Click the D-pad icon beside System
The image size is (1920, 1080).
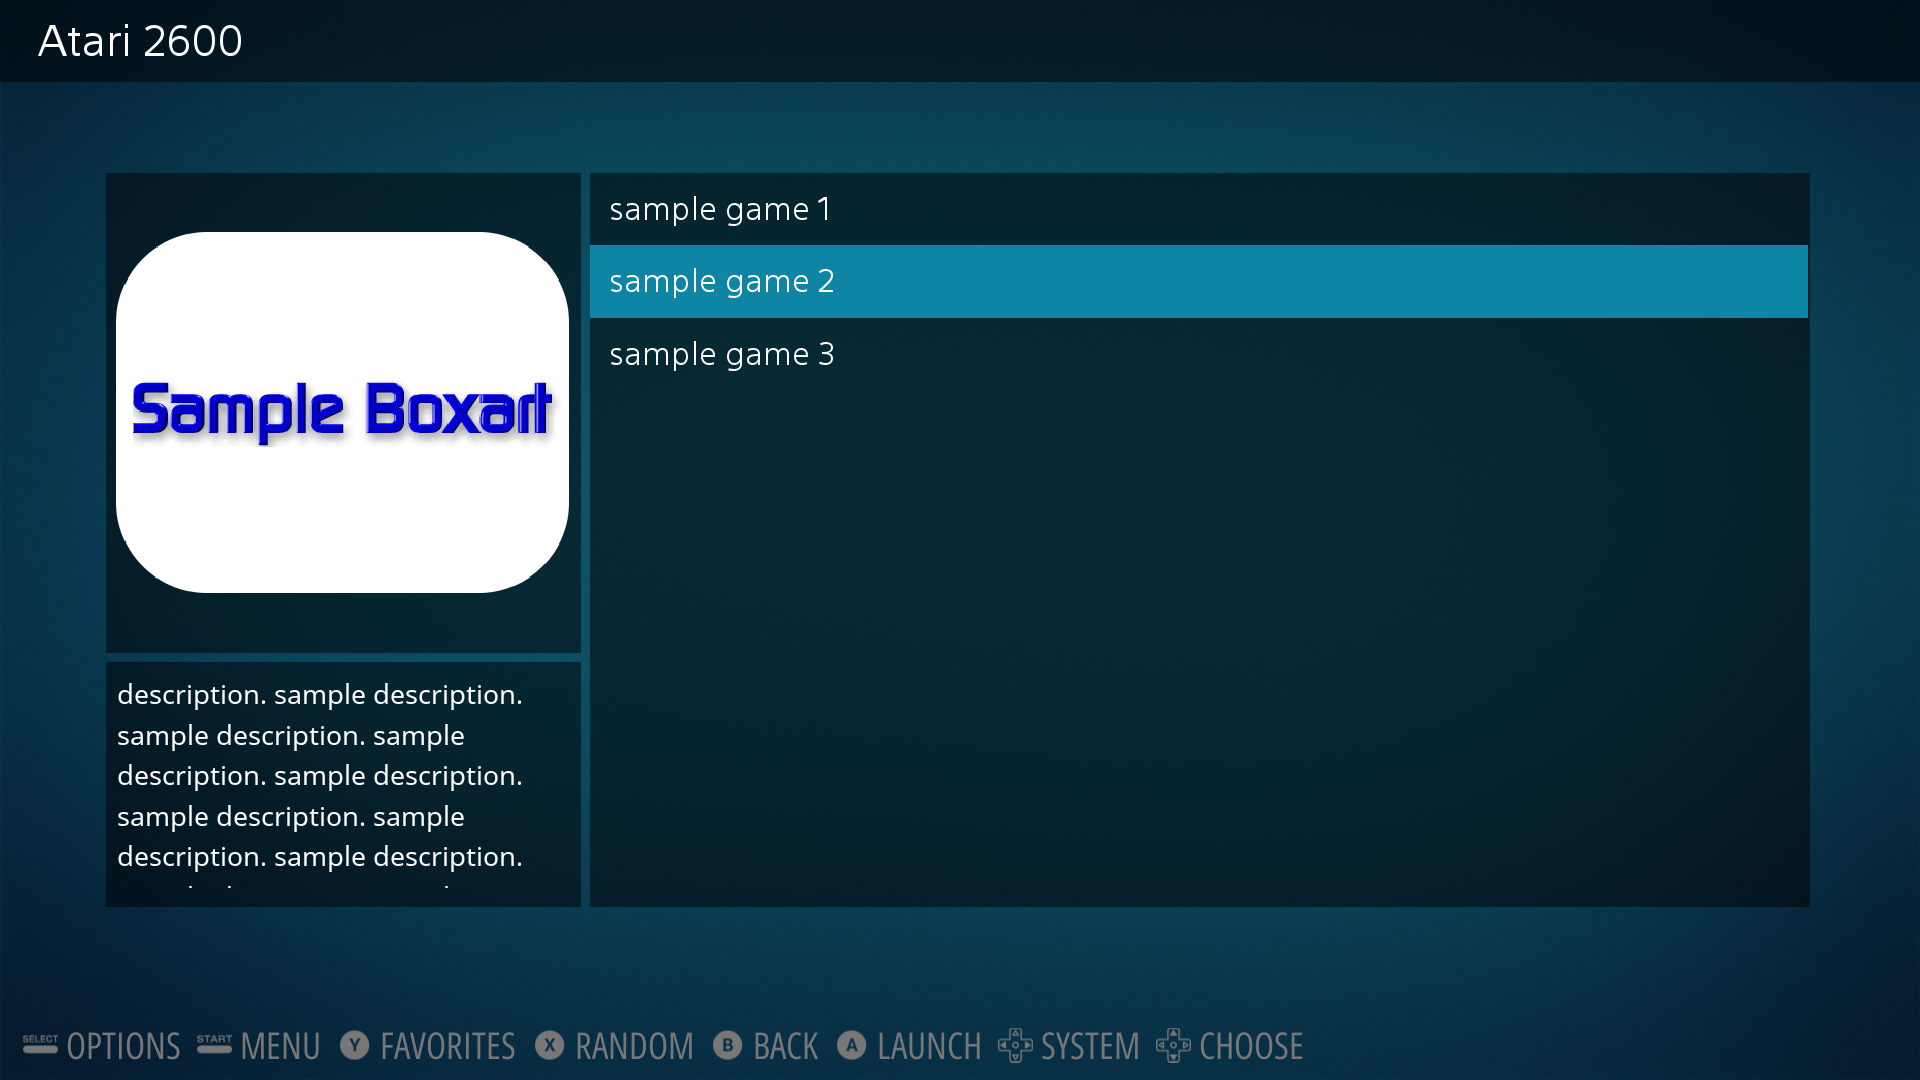[x=1015, y=1046]
